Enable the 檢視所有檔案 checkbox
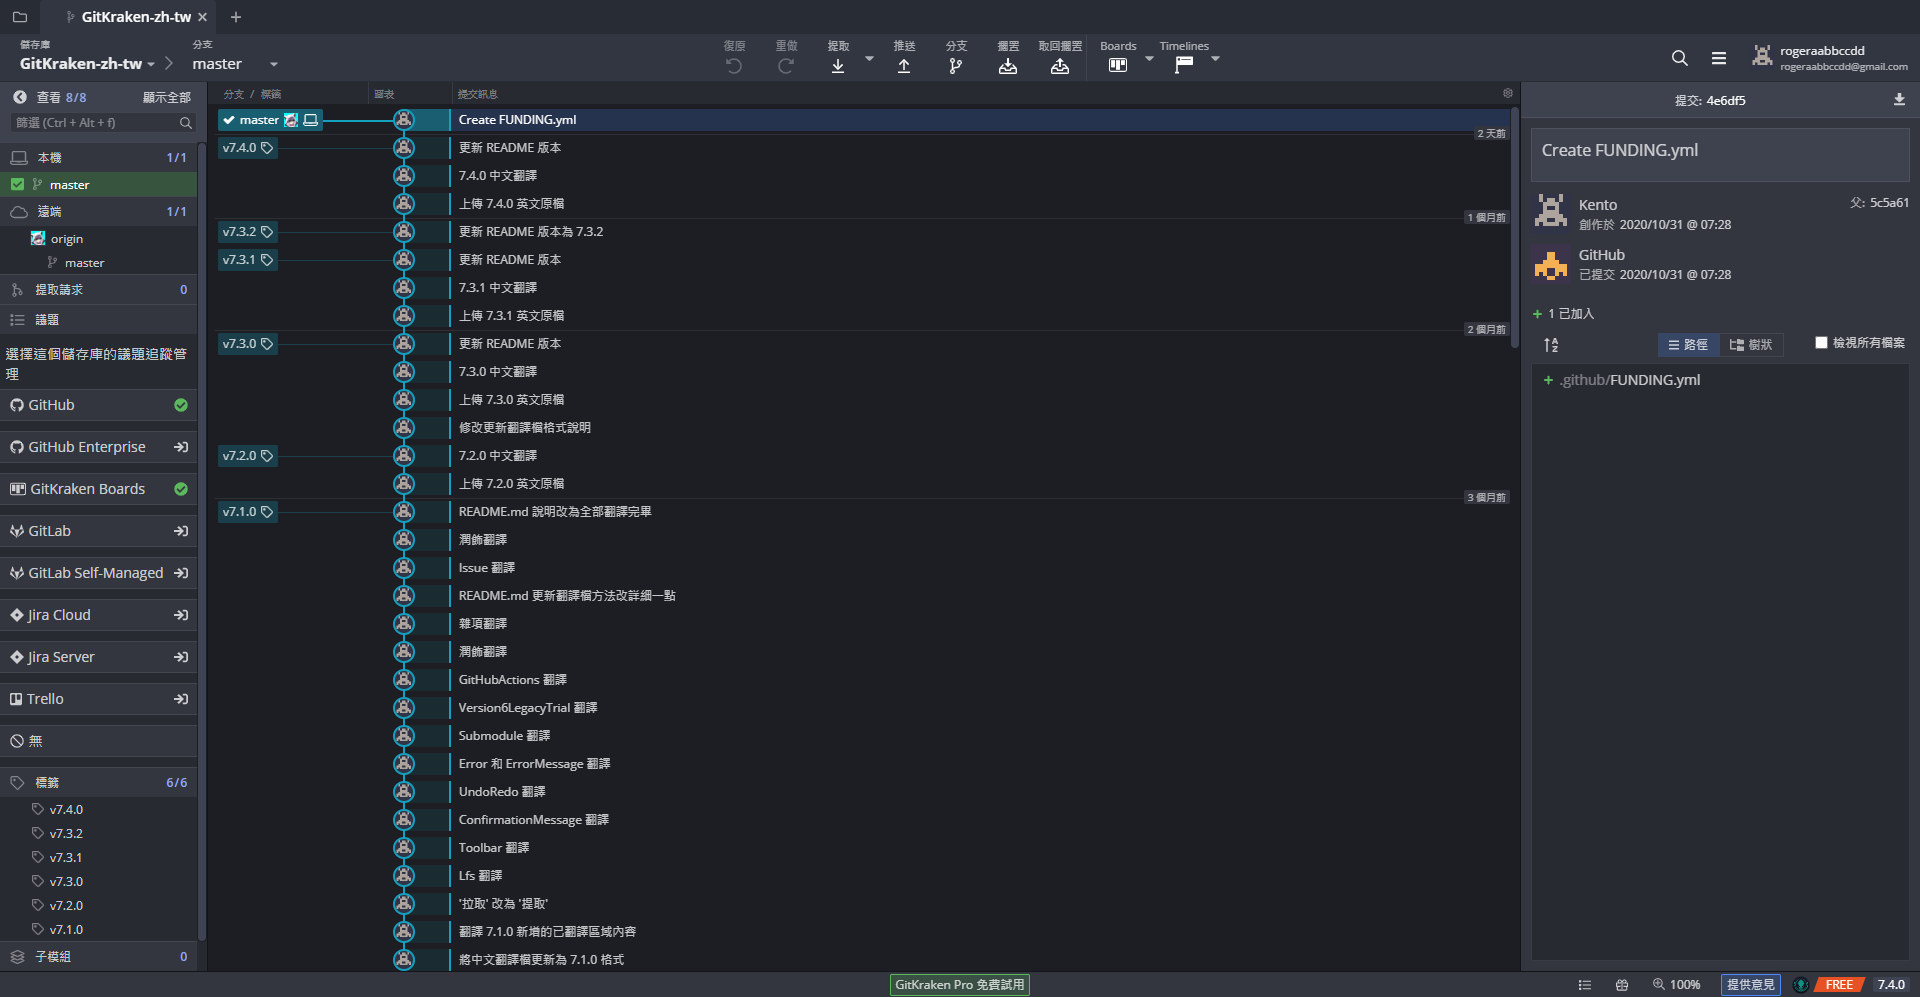Viewport: 1920px width, 997px height. point(1822,343)
